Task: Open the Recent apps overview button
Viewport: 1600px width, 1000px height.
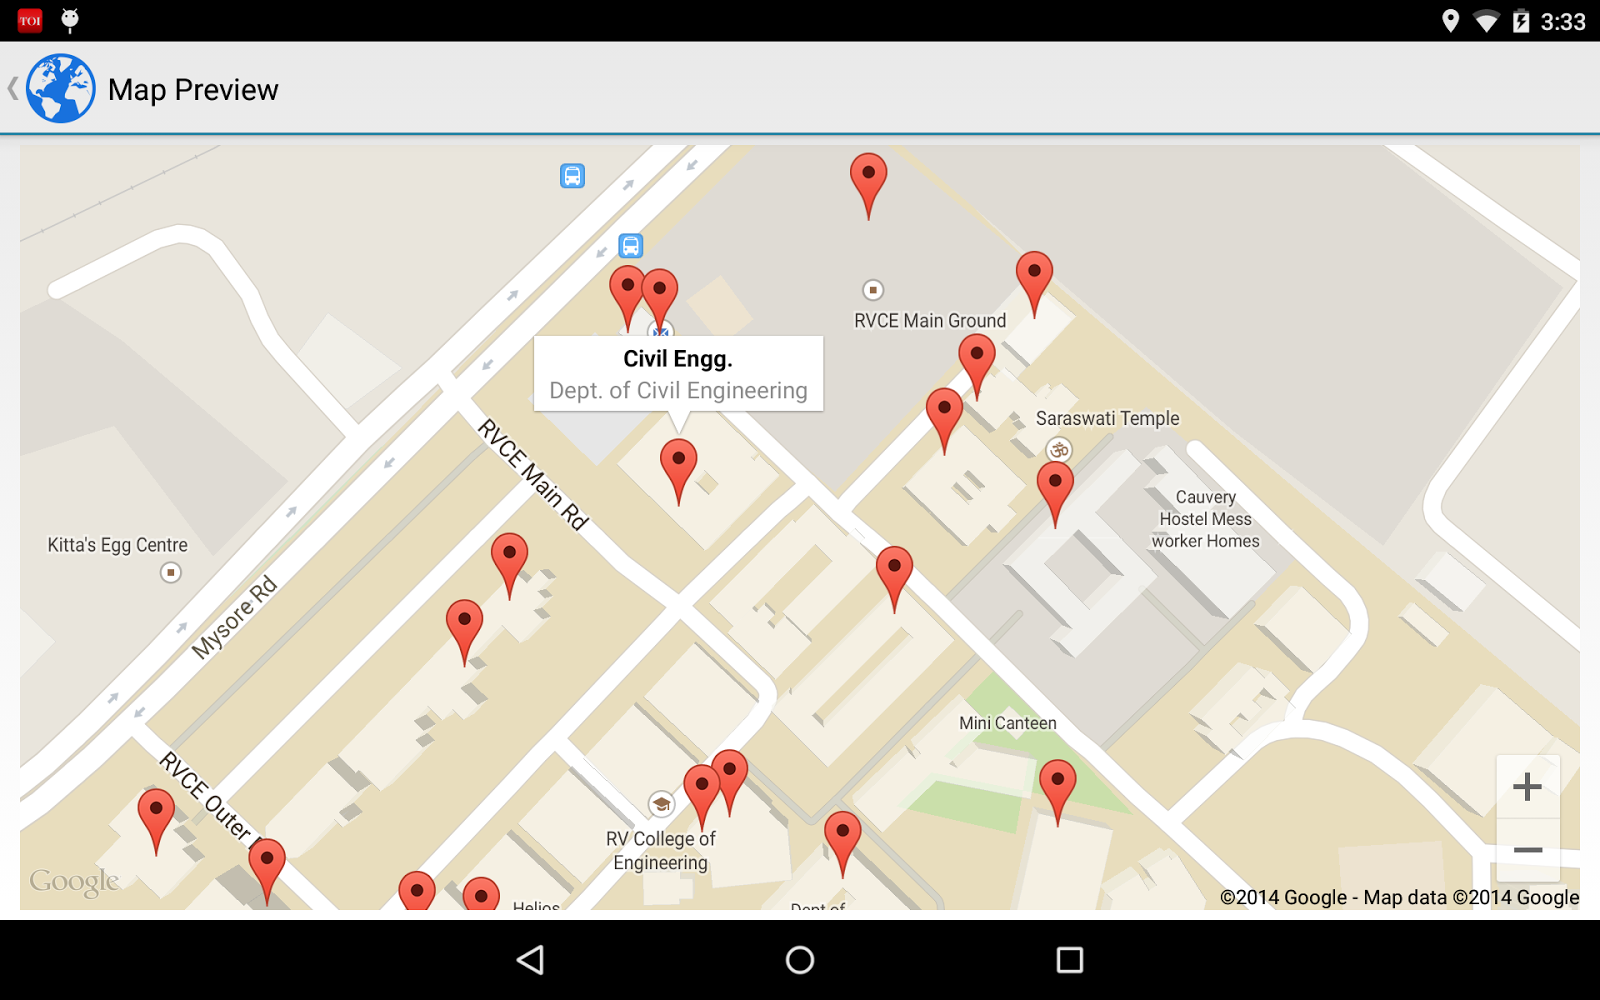Action: click(x=1070, y=960)
